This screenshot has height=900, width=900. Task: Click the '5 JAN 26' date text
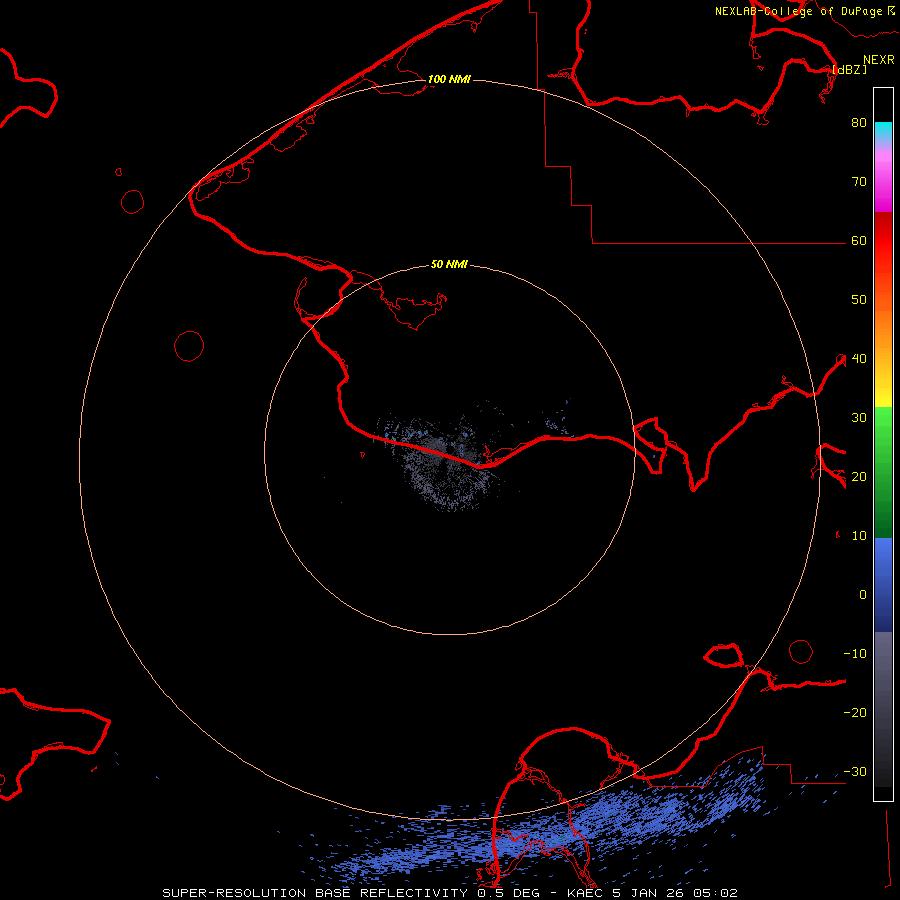pos(649,893)
